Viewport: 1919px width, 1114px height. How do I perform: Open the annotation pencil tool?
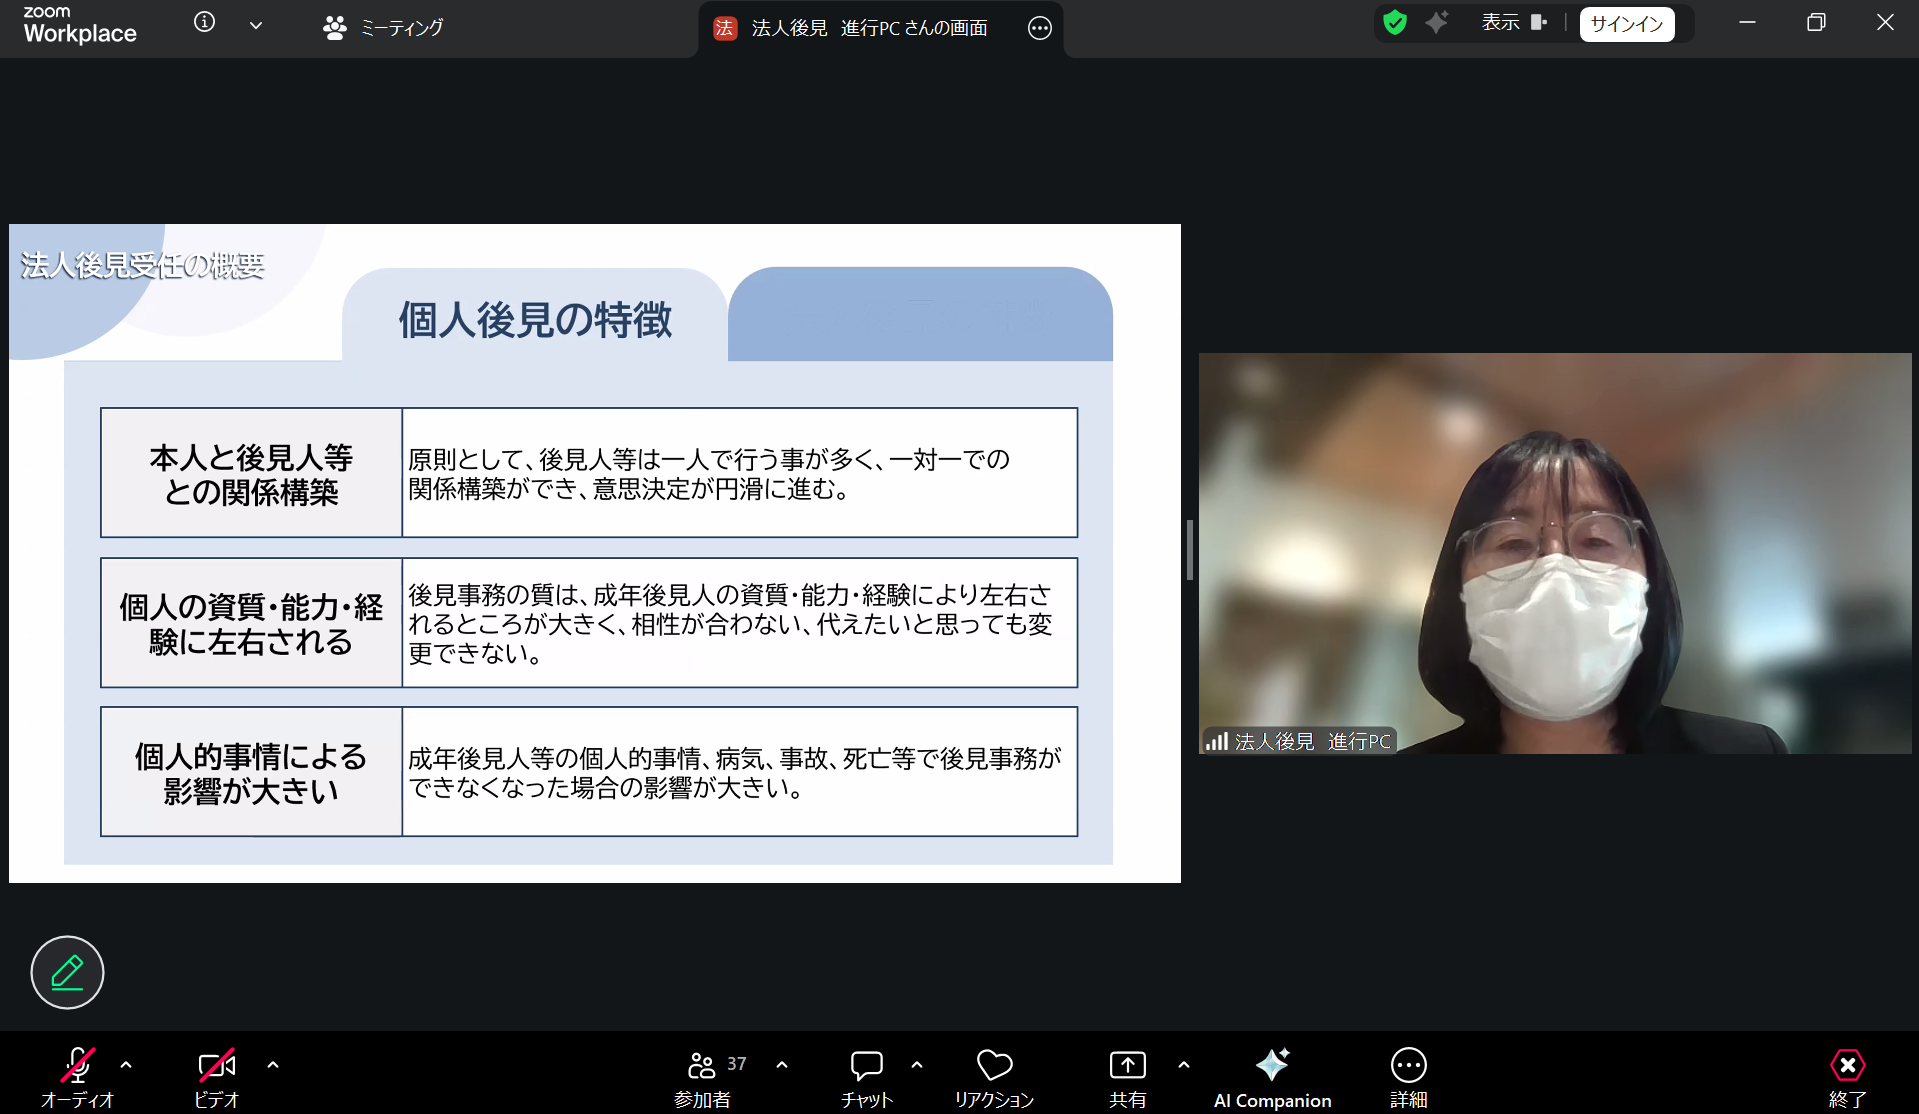tap(67, 972)
